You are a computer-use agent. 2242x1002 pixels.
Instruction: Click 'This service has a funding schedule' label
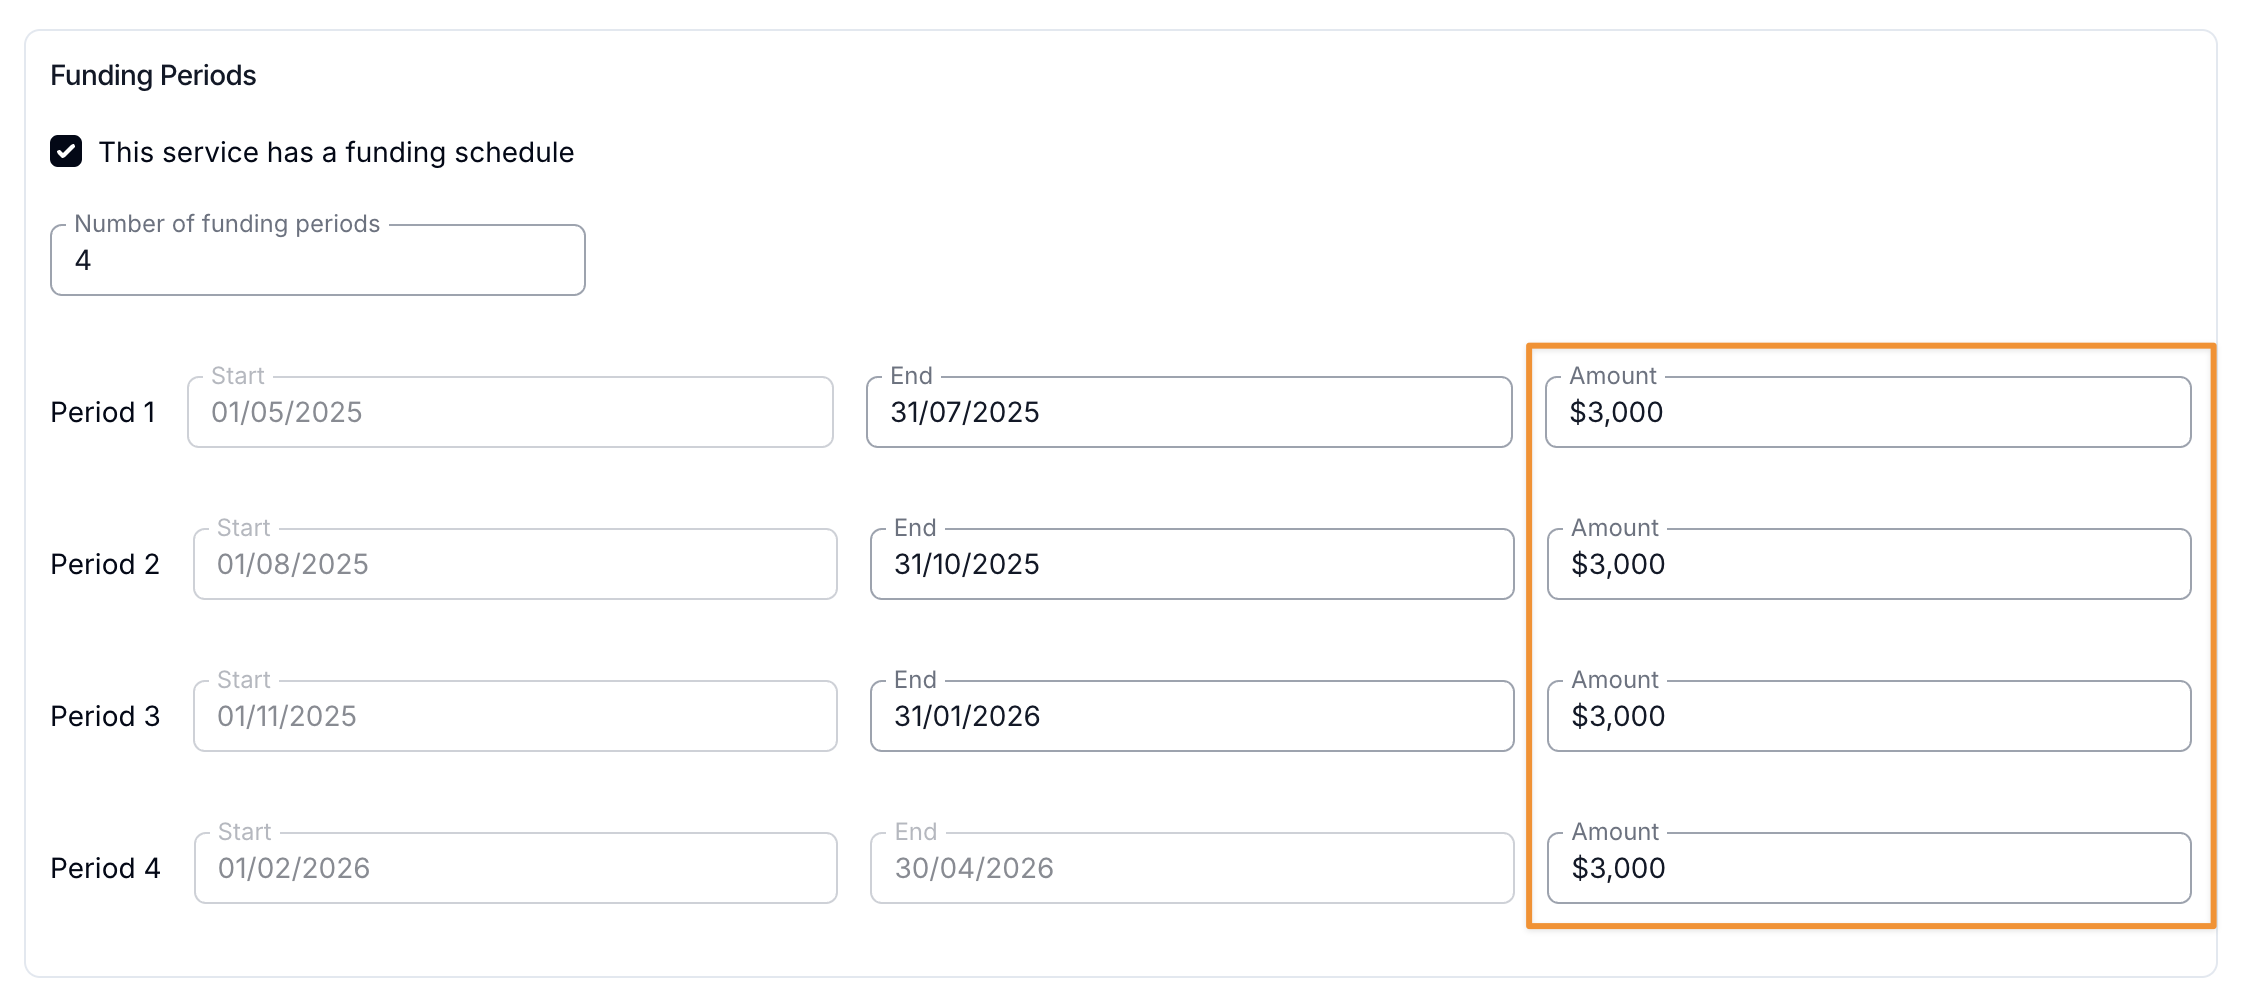click(x=336, y=152)
